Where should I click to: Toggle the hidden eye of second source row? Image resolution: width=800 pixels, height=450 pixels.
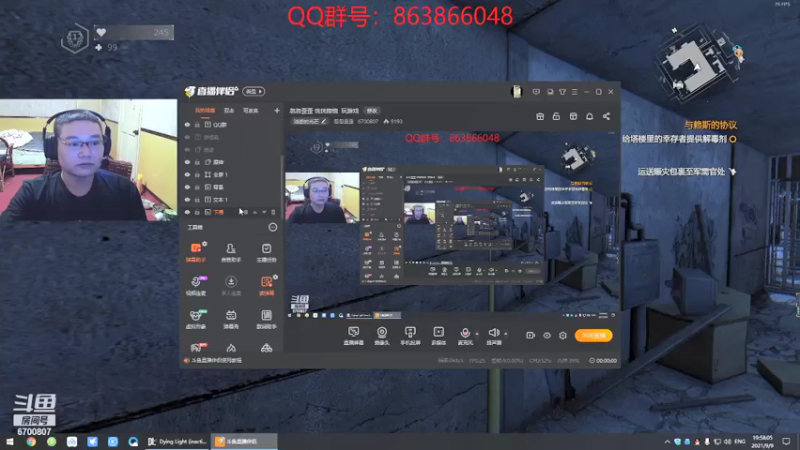click(187, 137)
